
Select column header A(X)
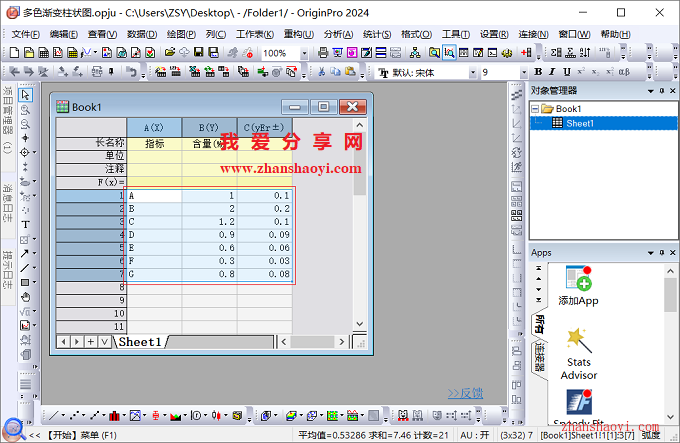154,127
